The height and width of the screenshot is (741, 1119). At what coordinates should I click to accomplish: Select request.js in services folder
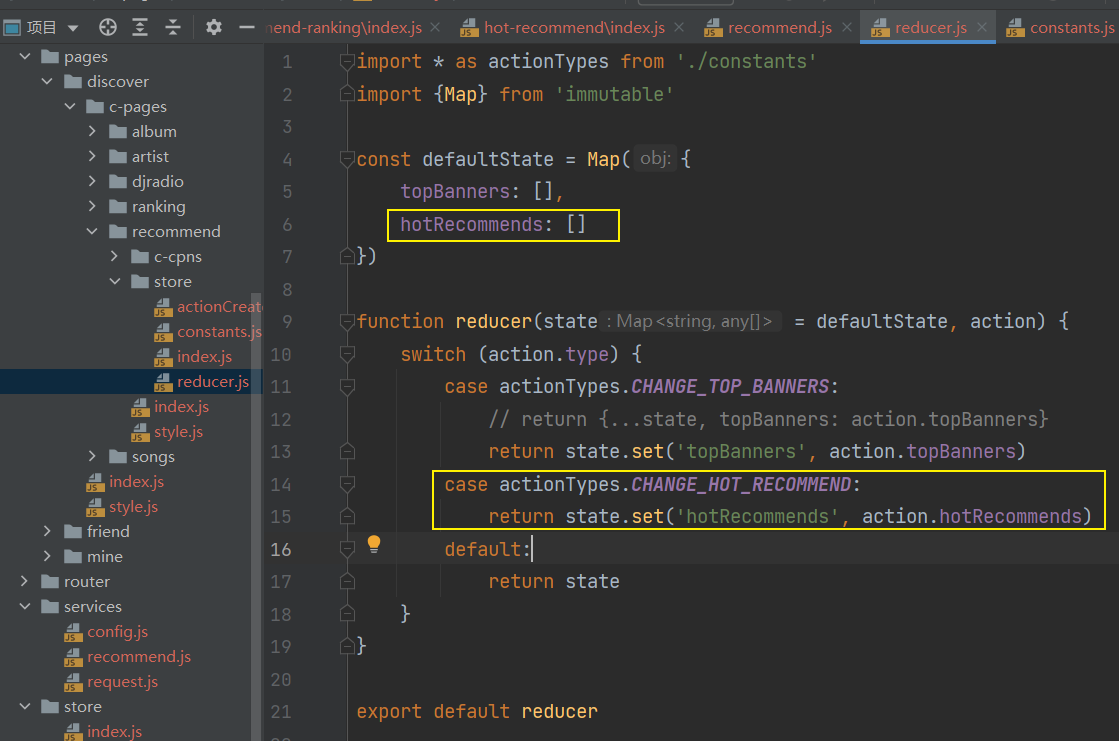[x=122, y=681]
